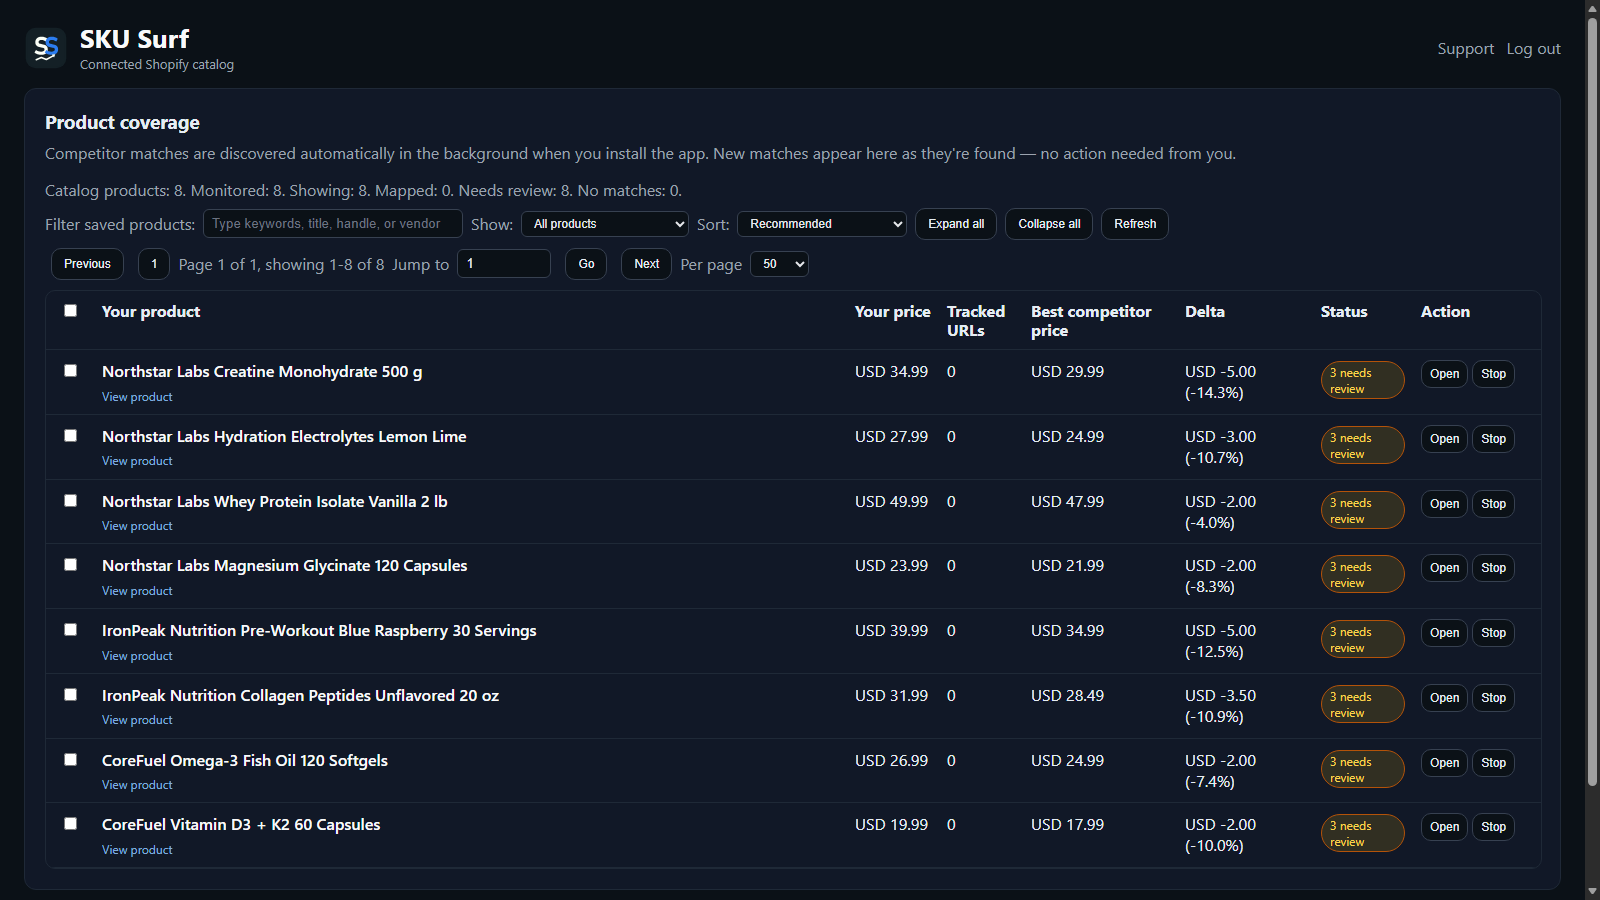Screen dimensions: 1600x900
Task: Open the Whey Protein Isolate Vanilla row
Action: click(x=1444, y=504)
